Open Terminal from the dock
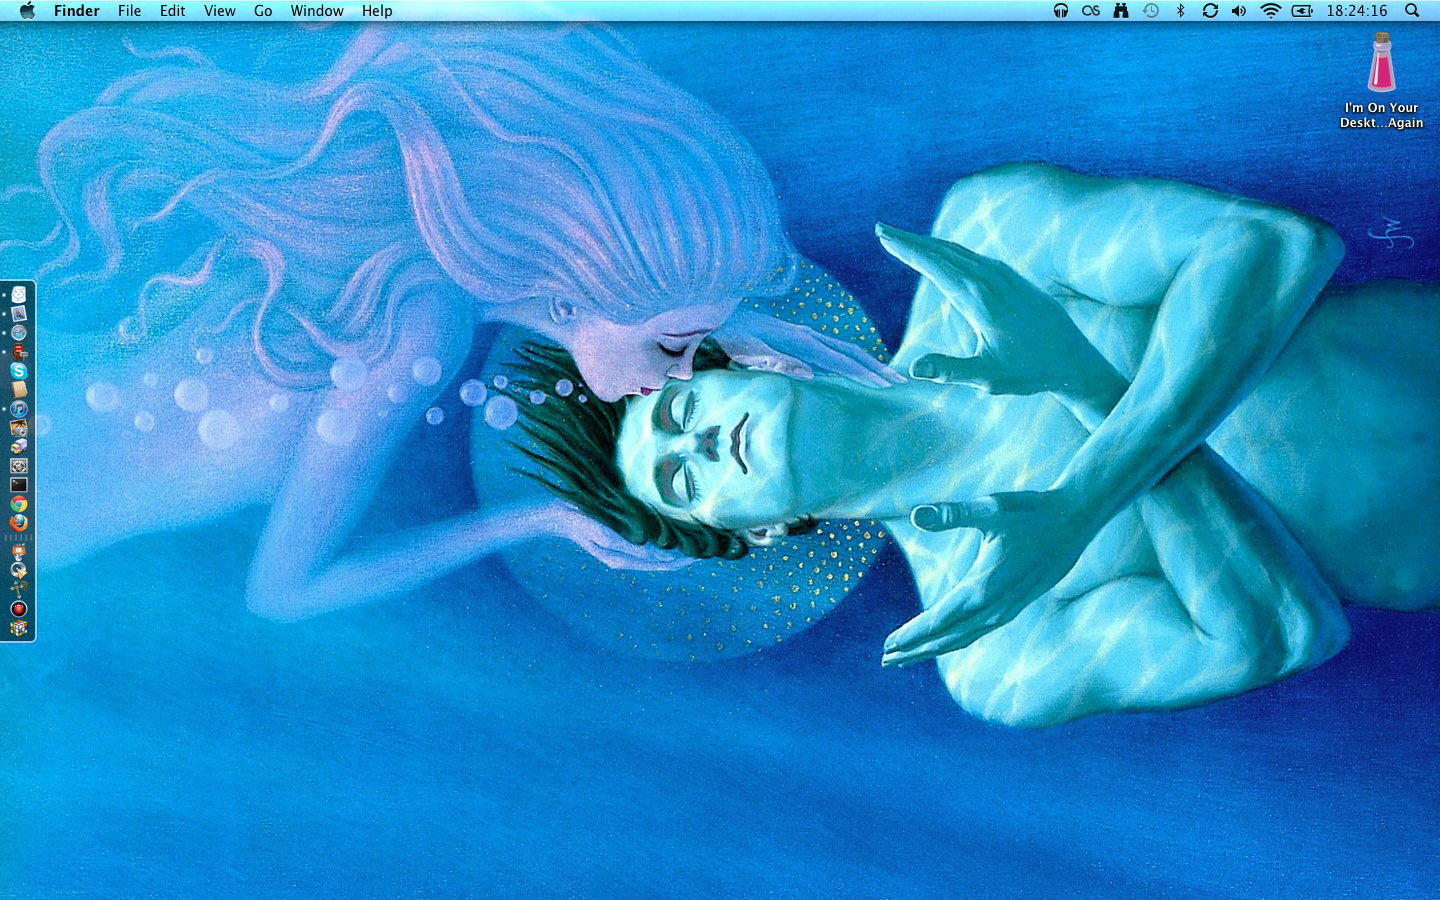The width and height of the screenshot is (1440, 900). pyautogui.click(x=19, y=485)
